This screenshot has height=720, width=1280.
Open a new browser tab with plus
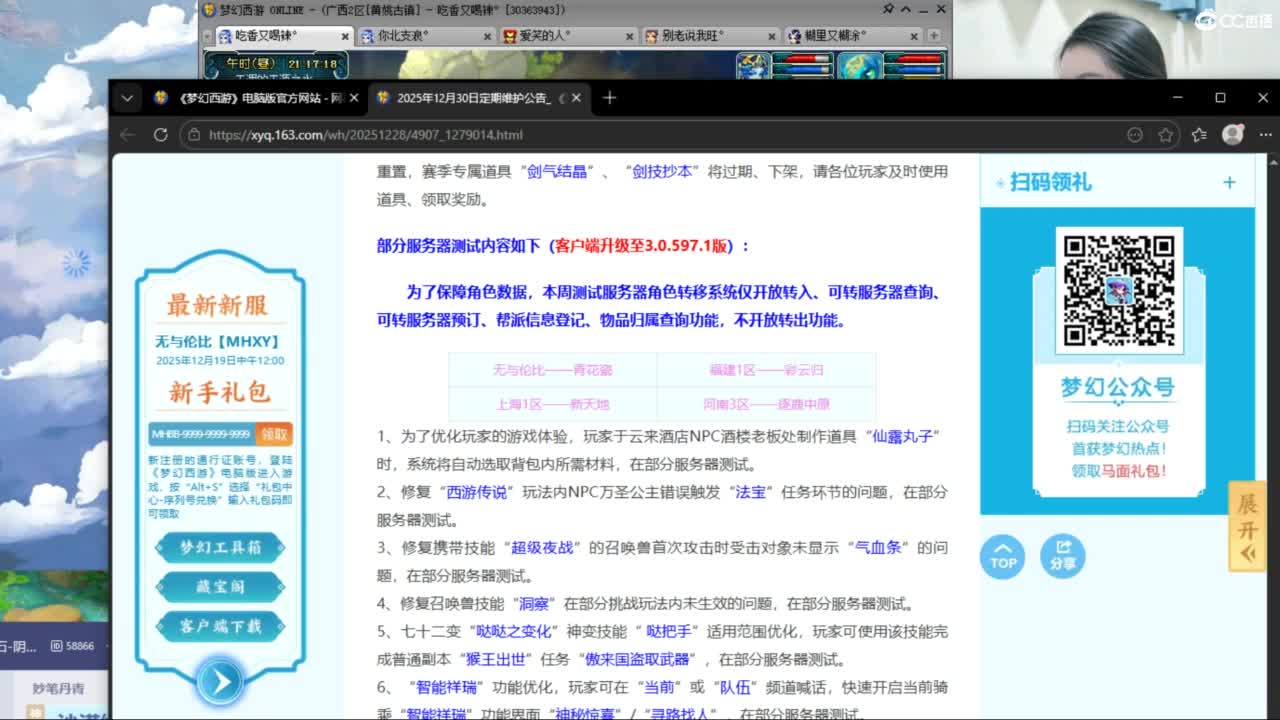(x=609, y=98)
